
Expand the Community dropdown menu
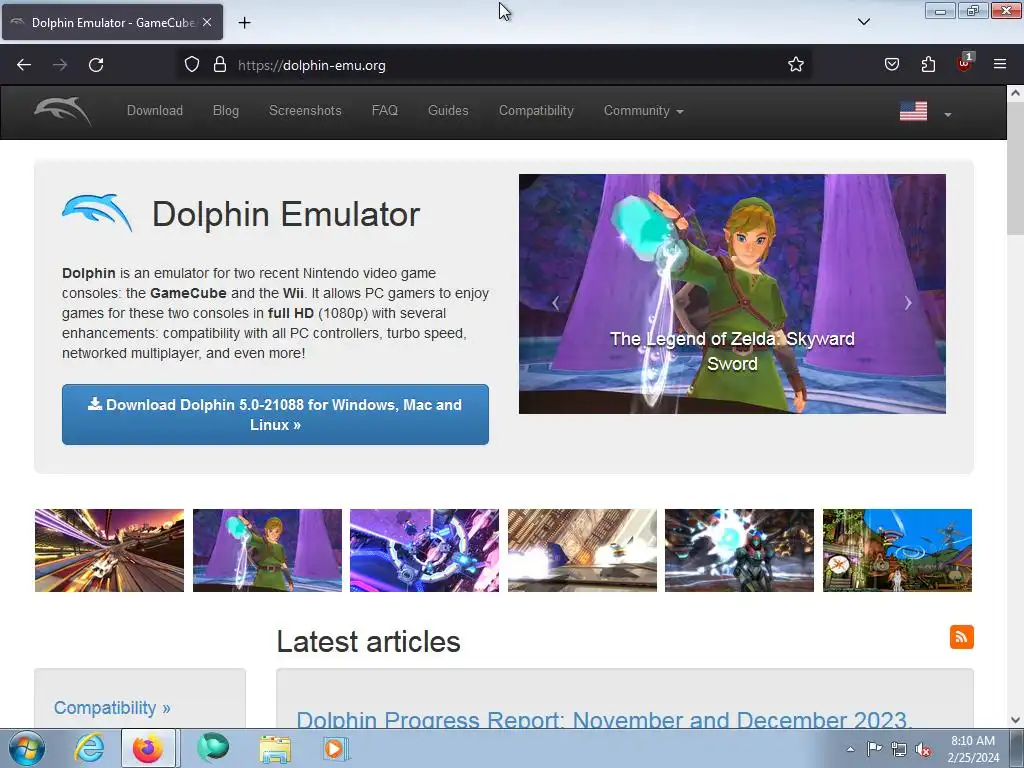pos(643,110)
